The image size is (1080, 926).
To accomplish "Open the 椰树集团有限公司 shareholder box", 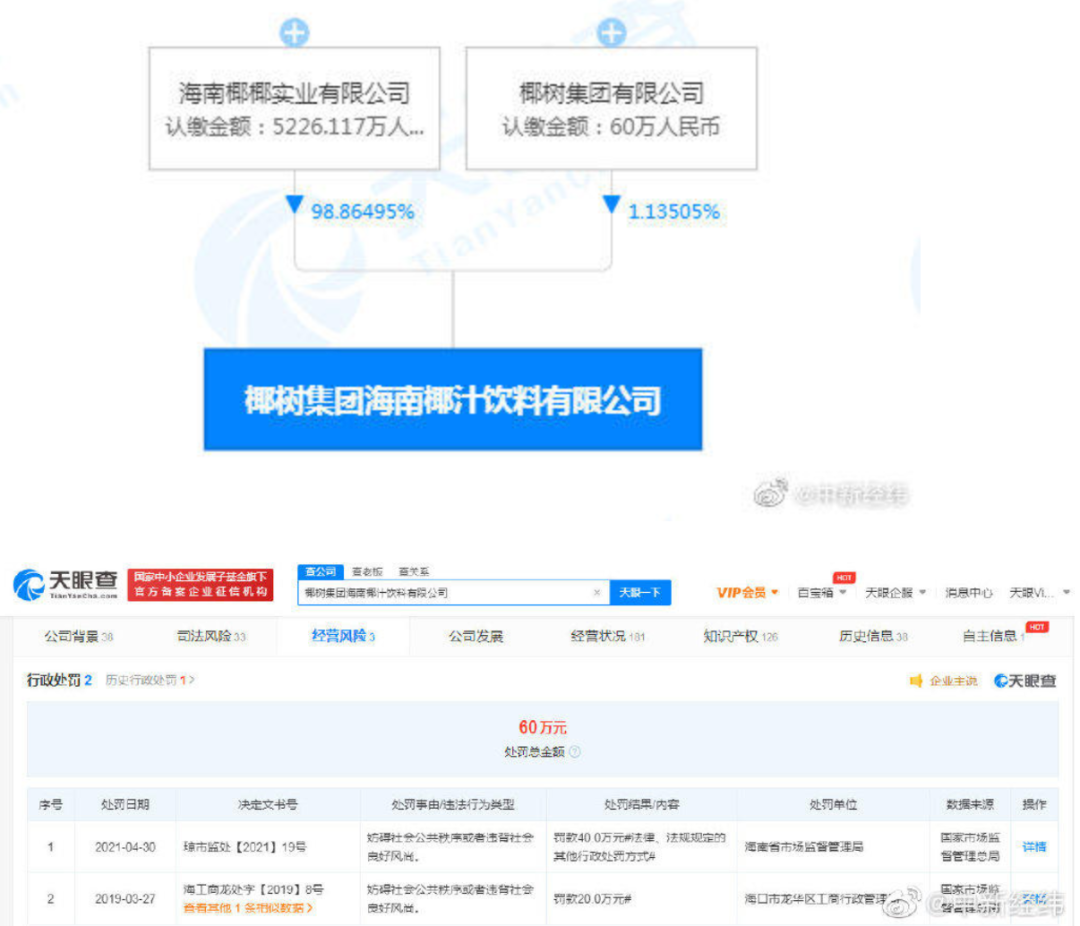I will coord(611,109).
